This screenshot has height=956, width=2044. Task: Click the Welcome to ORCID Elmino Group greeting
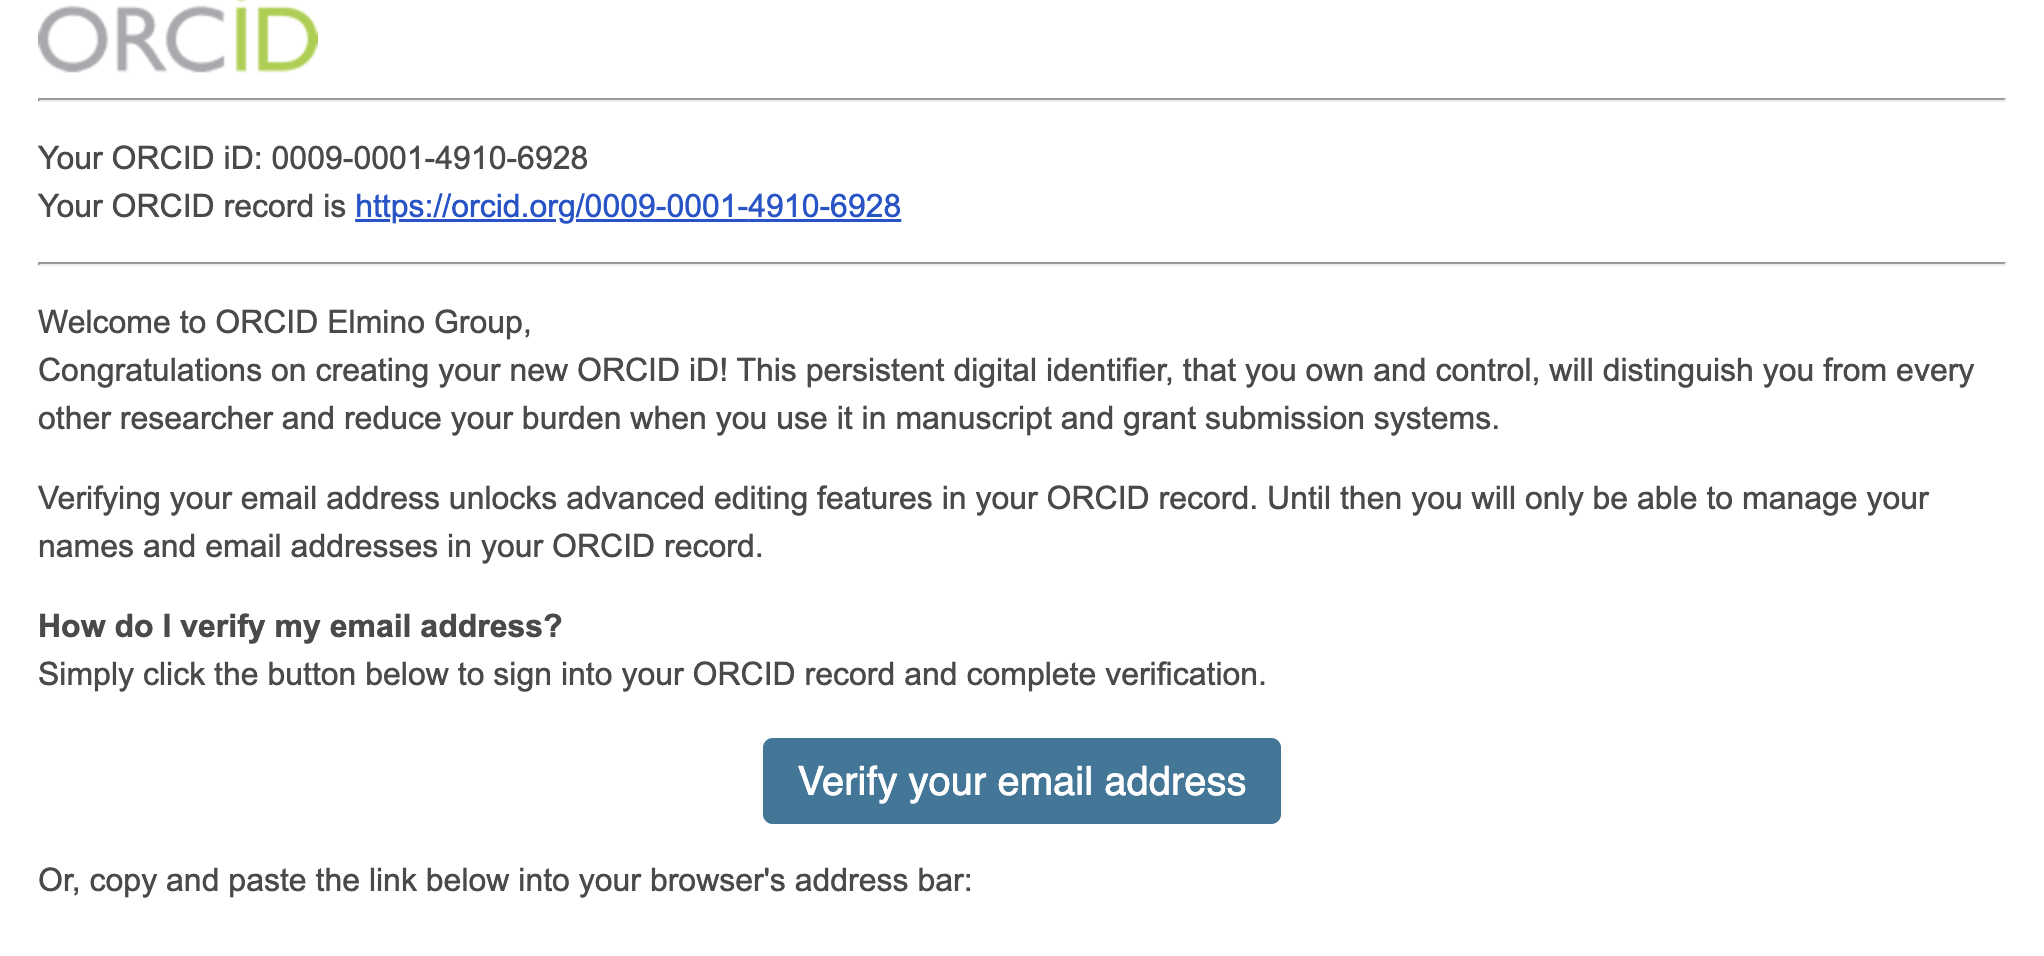click(x=285, y=322)
